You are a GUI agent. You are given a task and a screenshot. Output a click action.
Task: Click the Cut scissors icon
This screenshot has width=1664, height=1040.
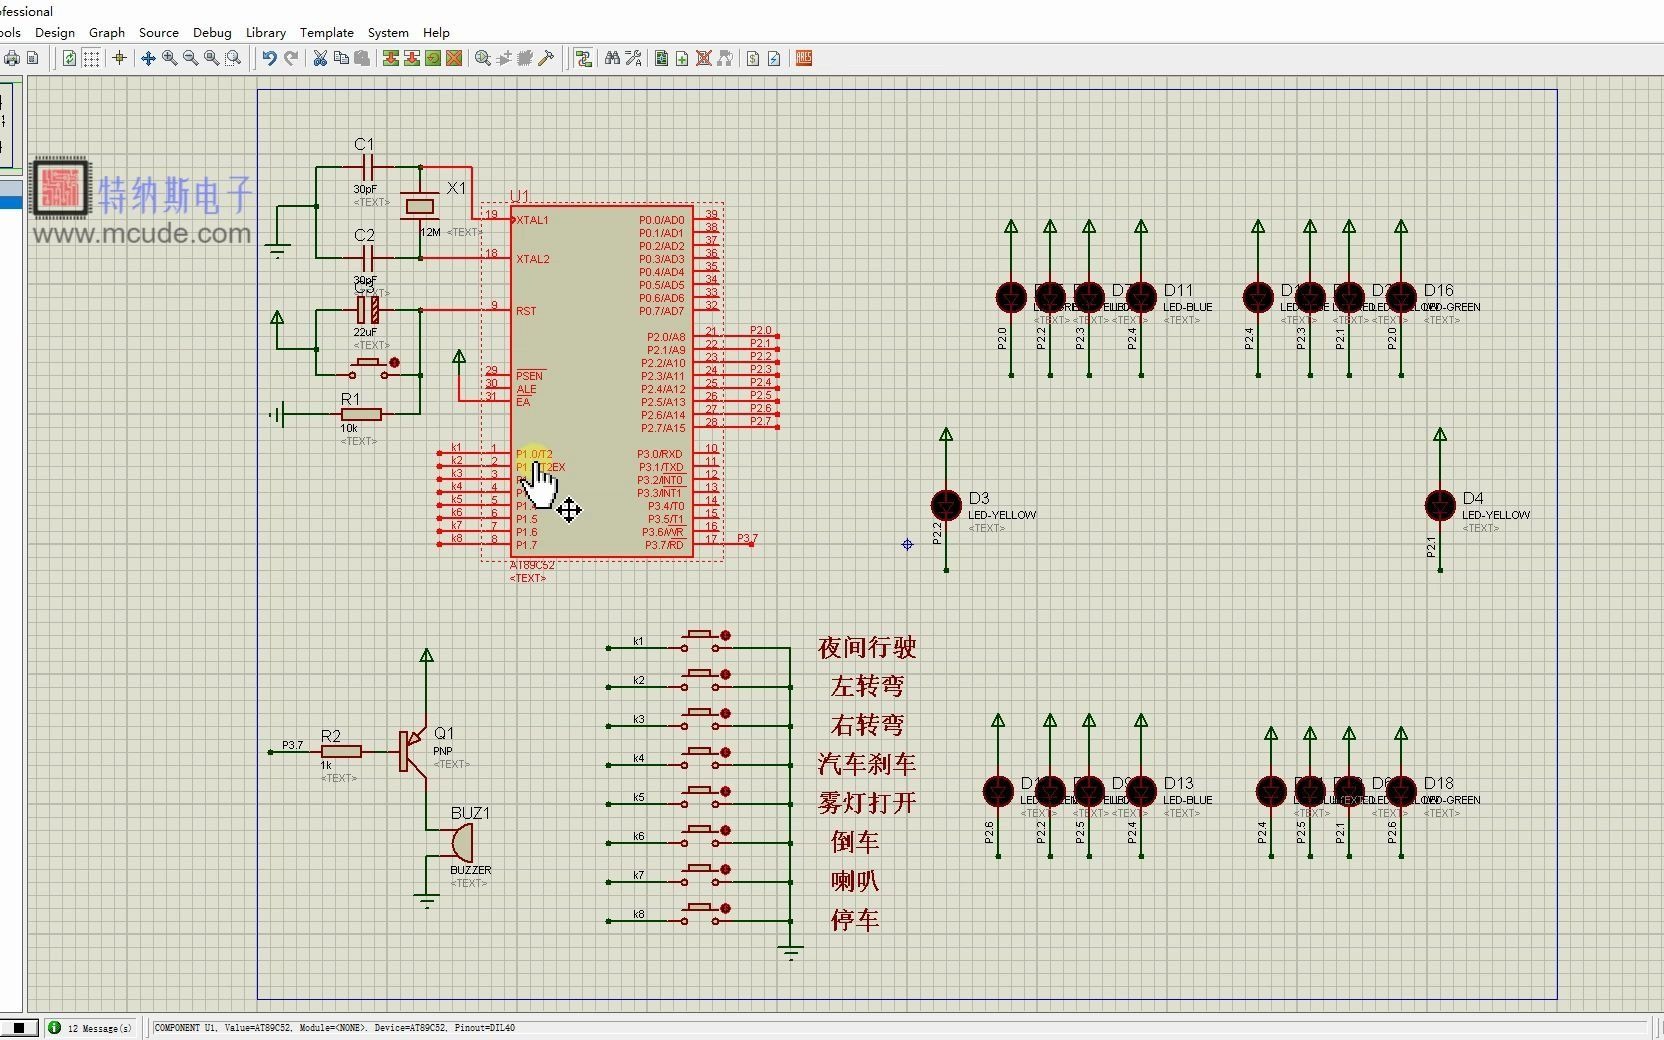point(320,58)
